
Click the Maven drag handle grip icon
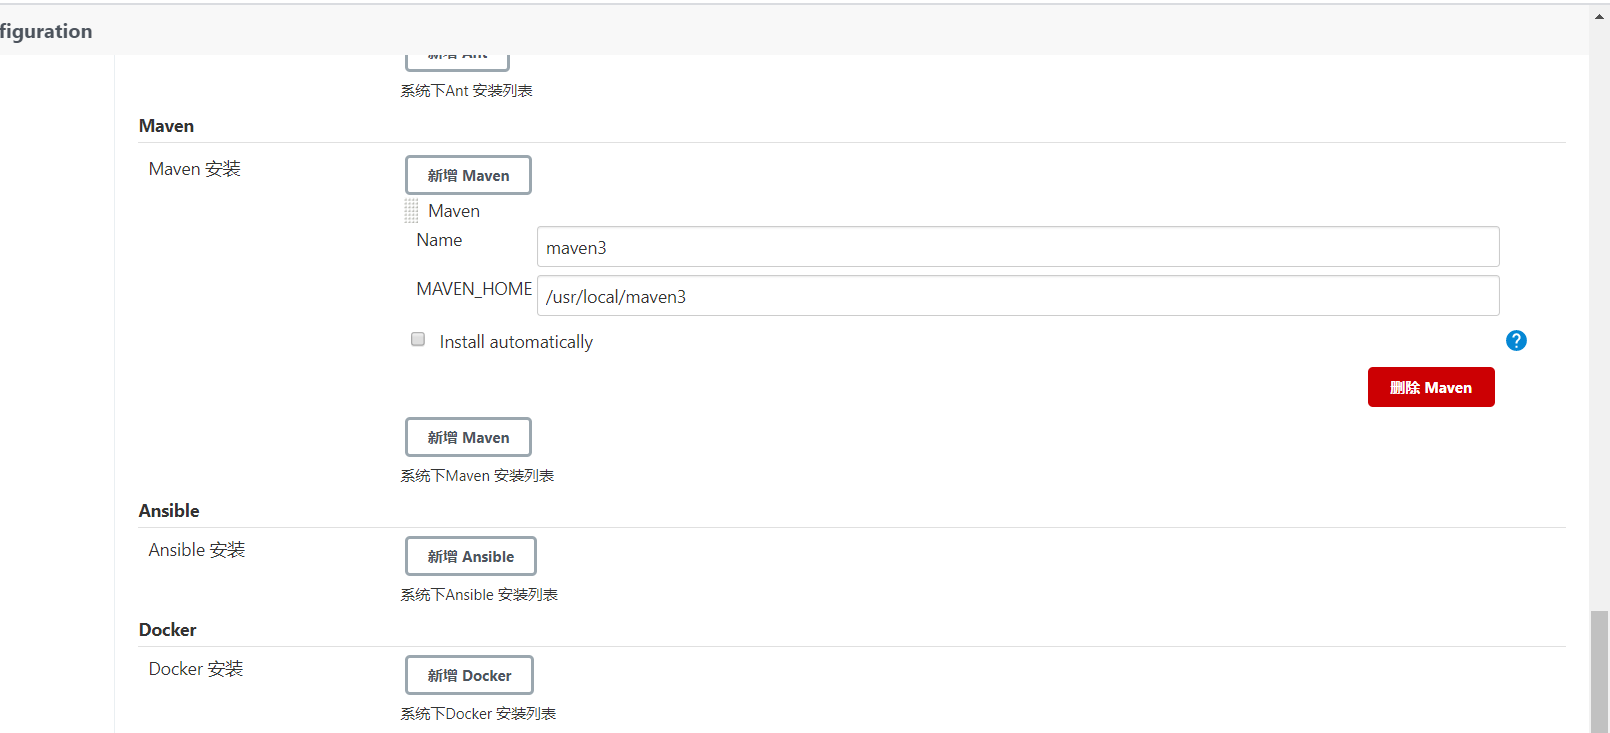411,210
